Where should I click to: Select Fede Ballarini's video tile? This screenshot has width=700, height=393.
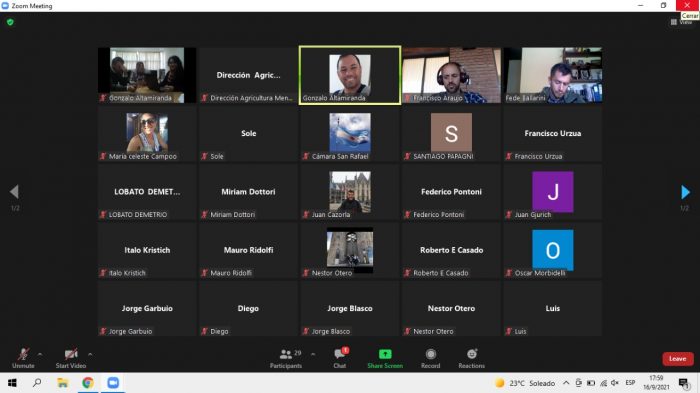pos(553,75)
